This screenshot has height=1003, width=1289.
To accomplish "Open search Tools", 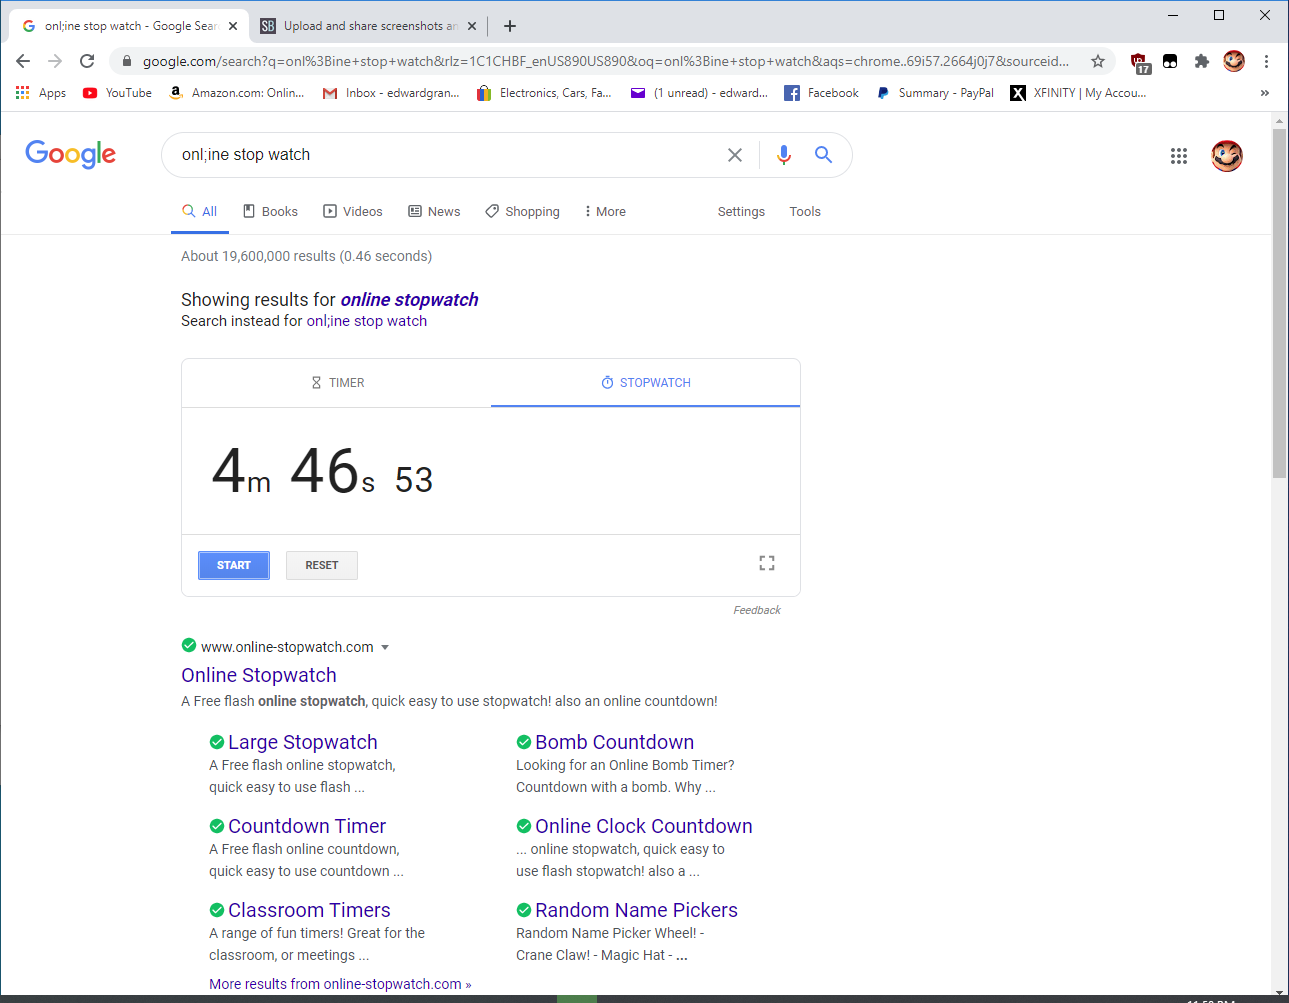I will pyautogui.click(x=805, y=212).
